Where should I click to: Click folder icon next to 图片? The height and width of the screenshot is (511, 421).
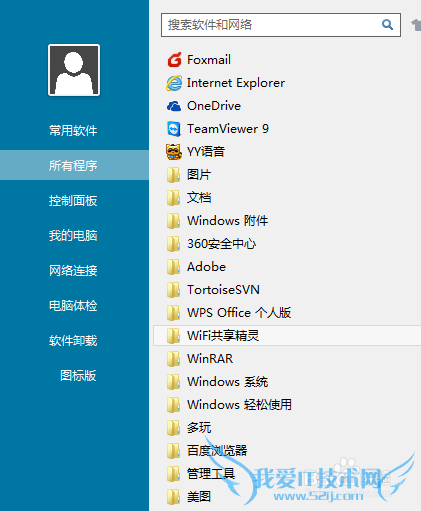pyautogui.click(x=174, y=175)
